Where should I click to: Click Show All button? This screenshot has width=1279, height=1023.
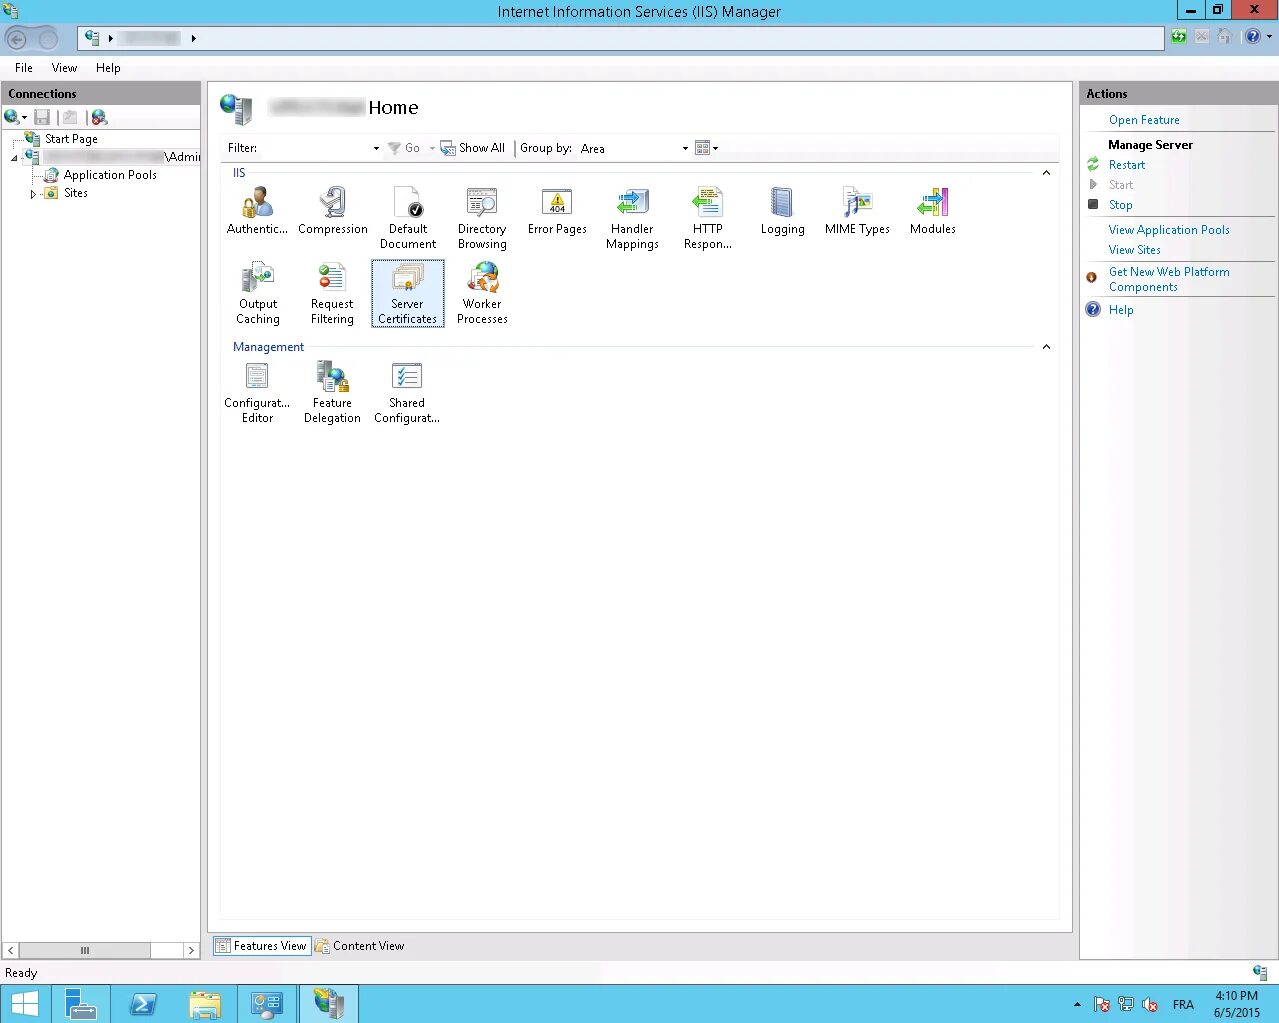pos(473,148)
